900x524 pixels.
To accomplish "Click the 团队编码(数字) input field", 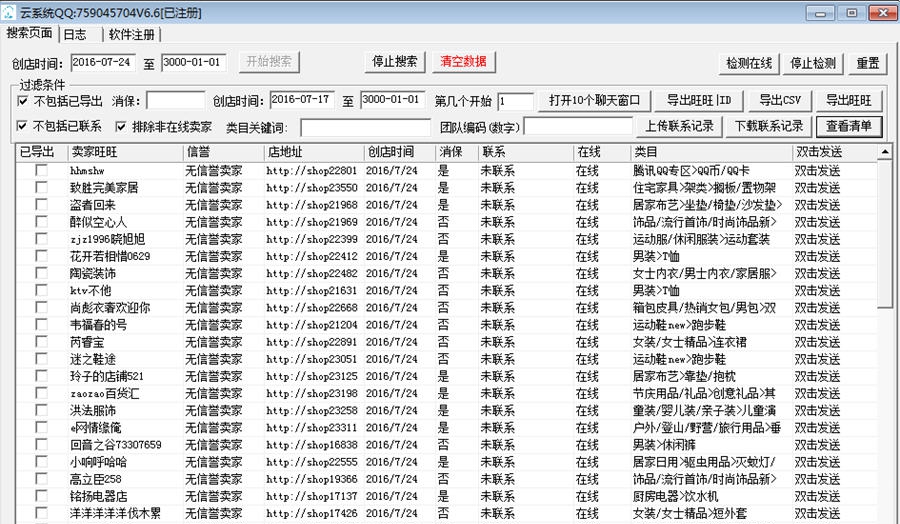I will [578, 126].
